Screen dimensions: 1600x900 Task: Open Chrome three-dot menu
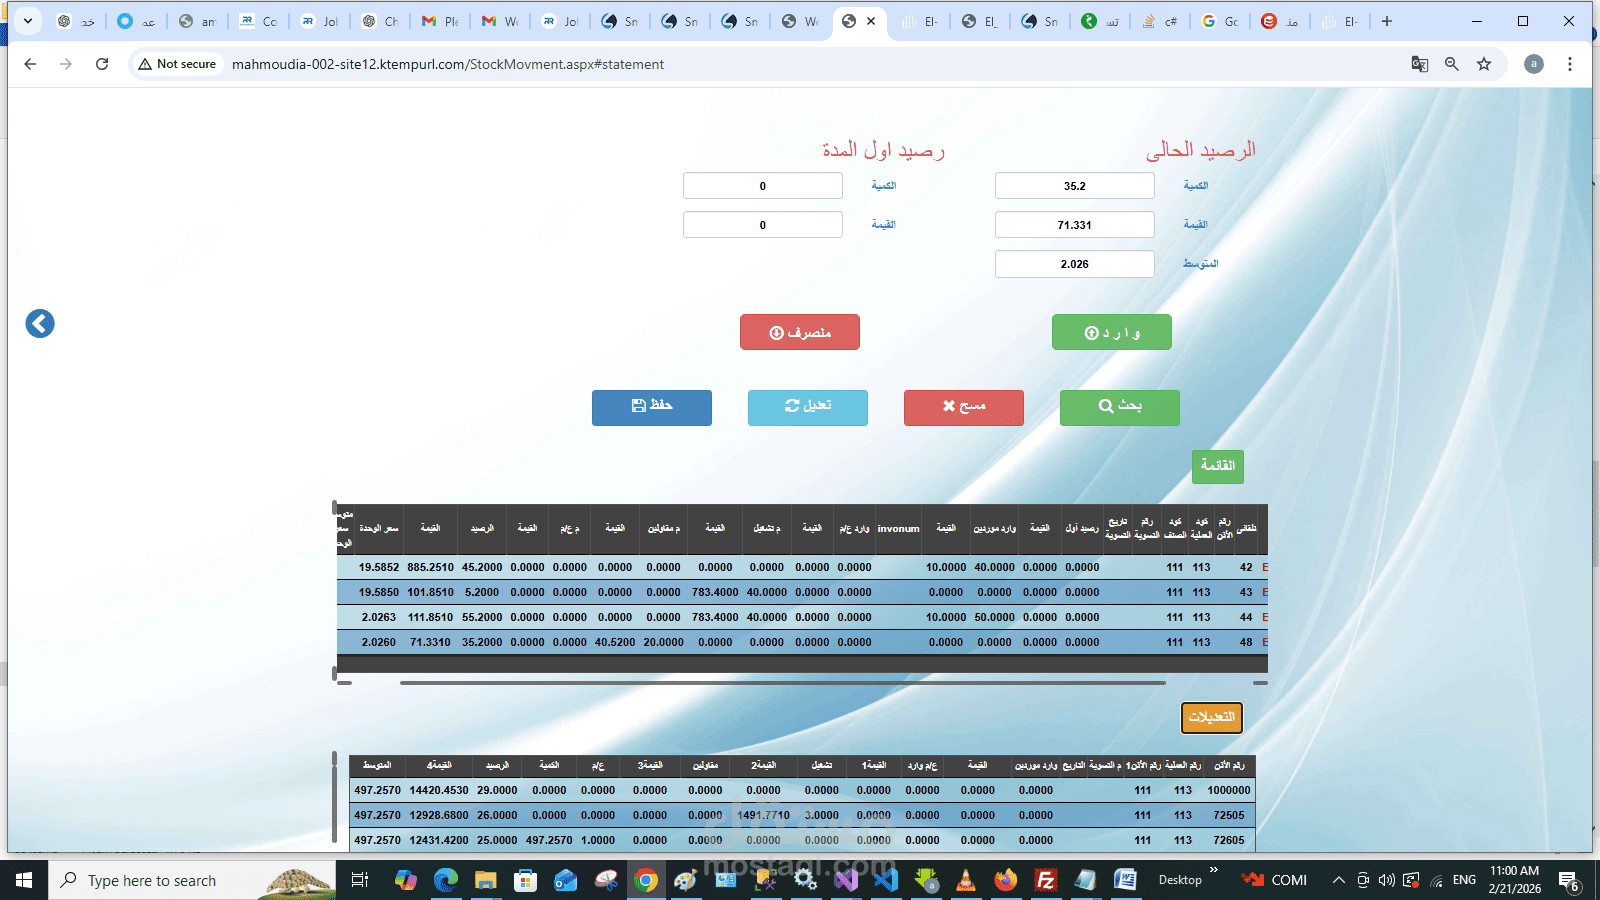[x=1570, y=64]
